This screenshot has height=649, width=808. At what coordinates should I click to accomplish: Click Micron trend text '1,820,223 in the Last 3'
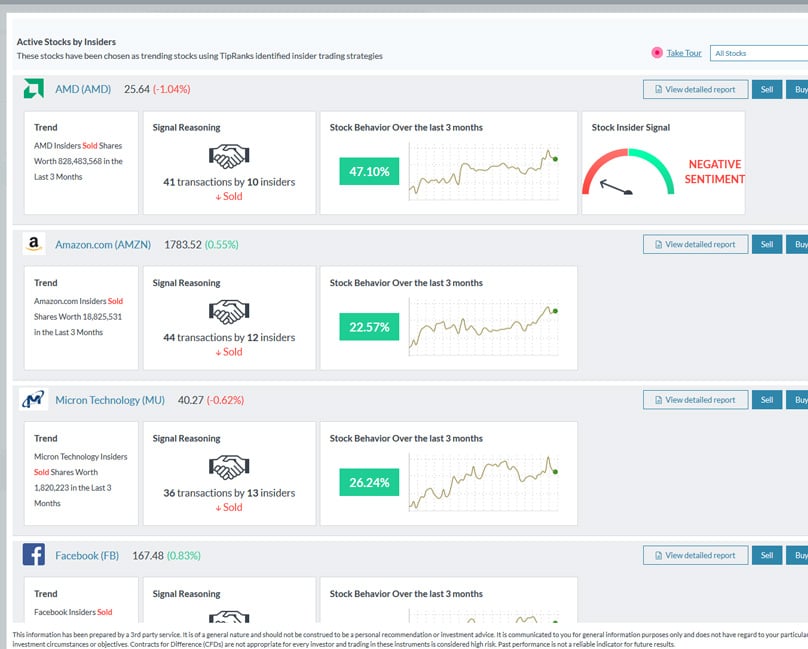pyautogui.click(x=73, y=488)
